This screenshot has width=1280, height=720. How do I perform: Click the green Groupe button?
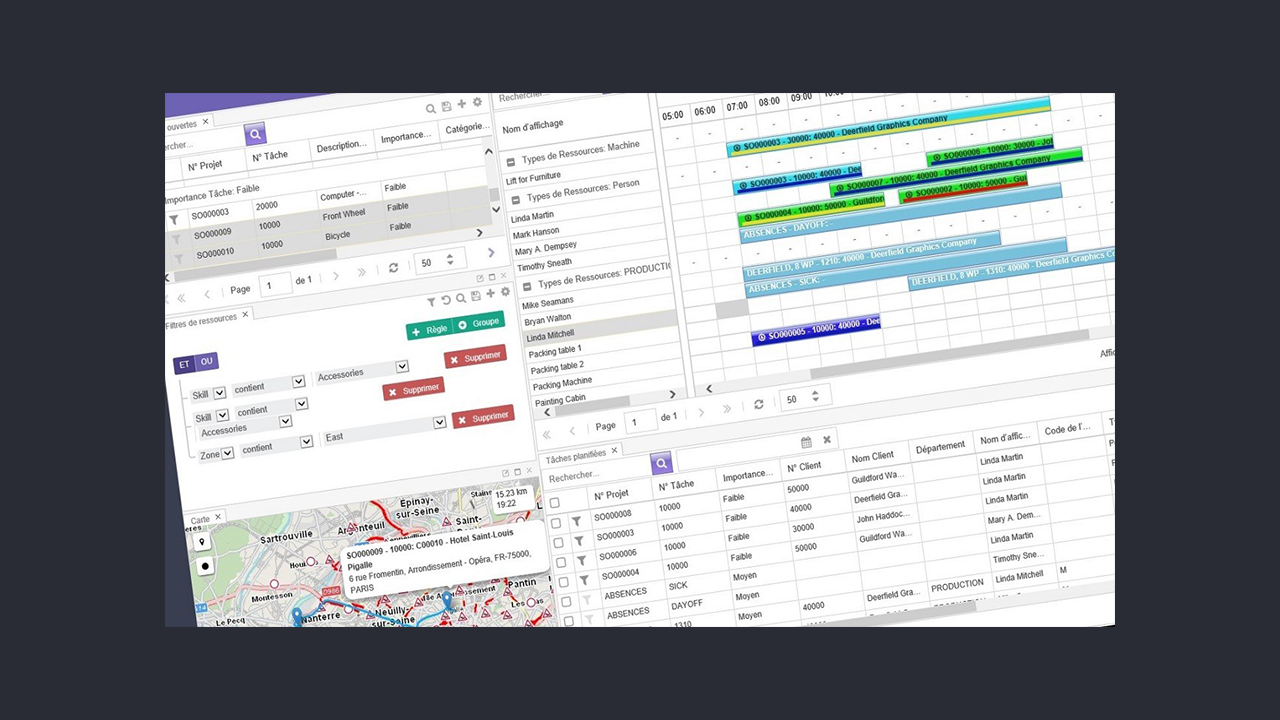tap(478, 323)
